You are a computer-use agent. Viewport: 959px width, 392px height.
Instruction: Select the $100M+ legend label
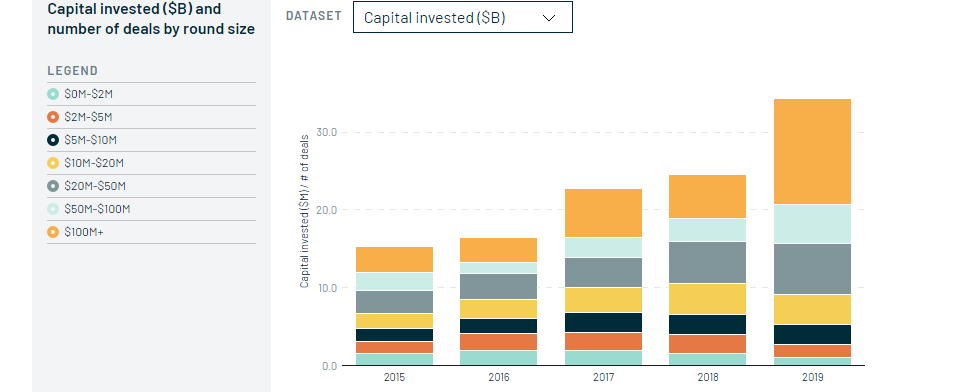click(84, 232)
